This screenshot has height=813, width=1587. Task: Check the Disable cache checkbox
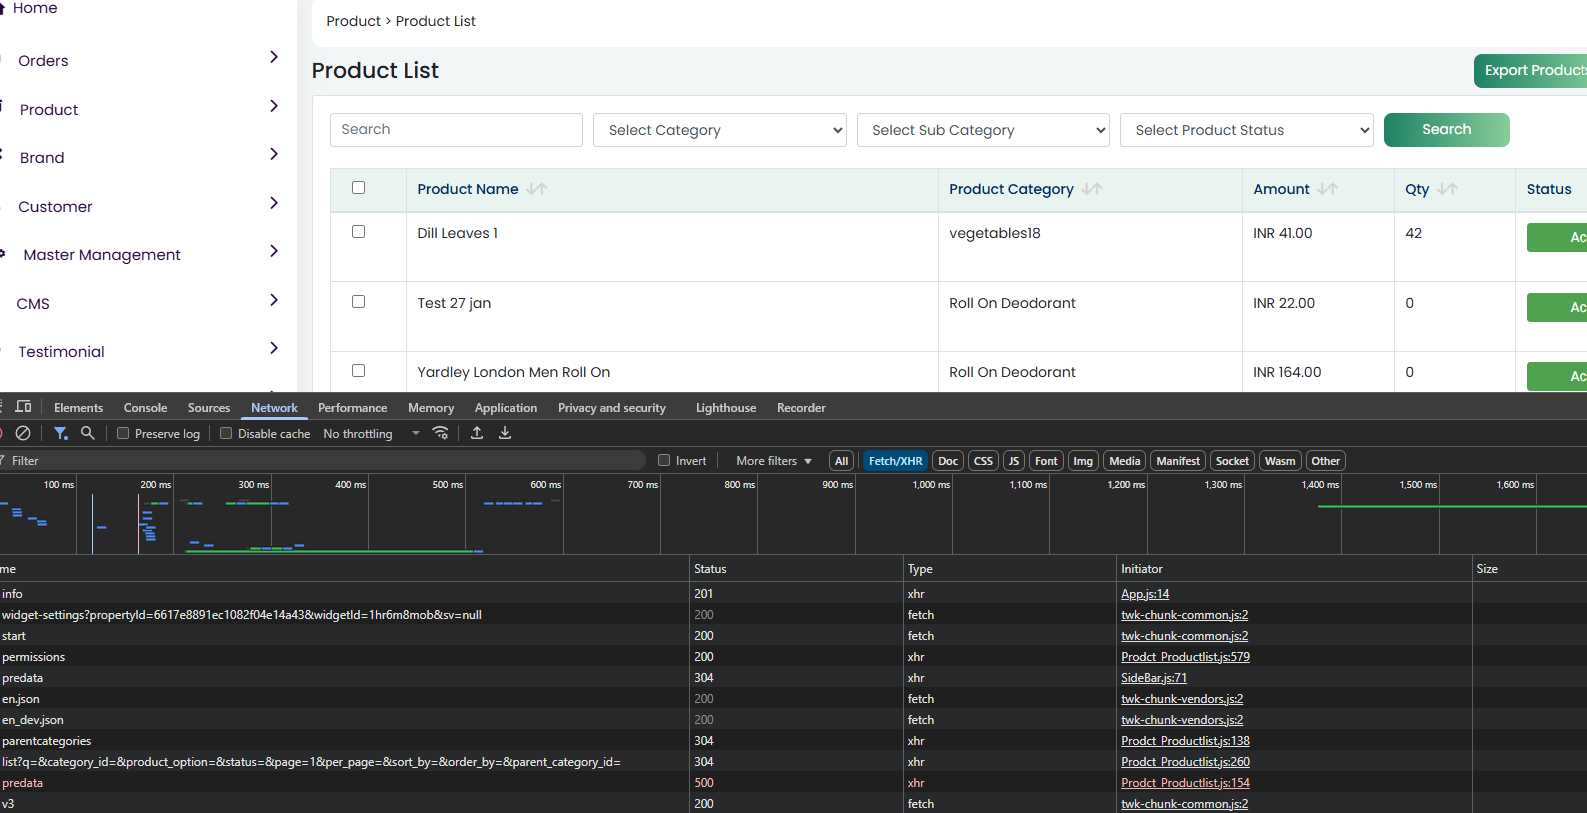coord(226,433)
